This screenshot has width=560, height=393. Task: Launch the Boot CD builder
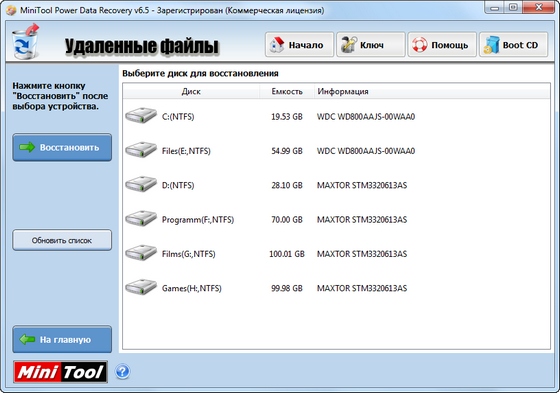tap(513, 45)
